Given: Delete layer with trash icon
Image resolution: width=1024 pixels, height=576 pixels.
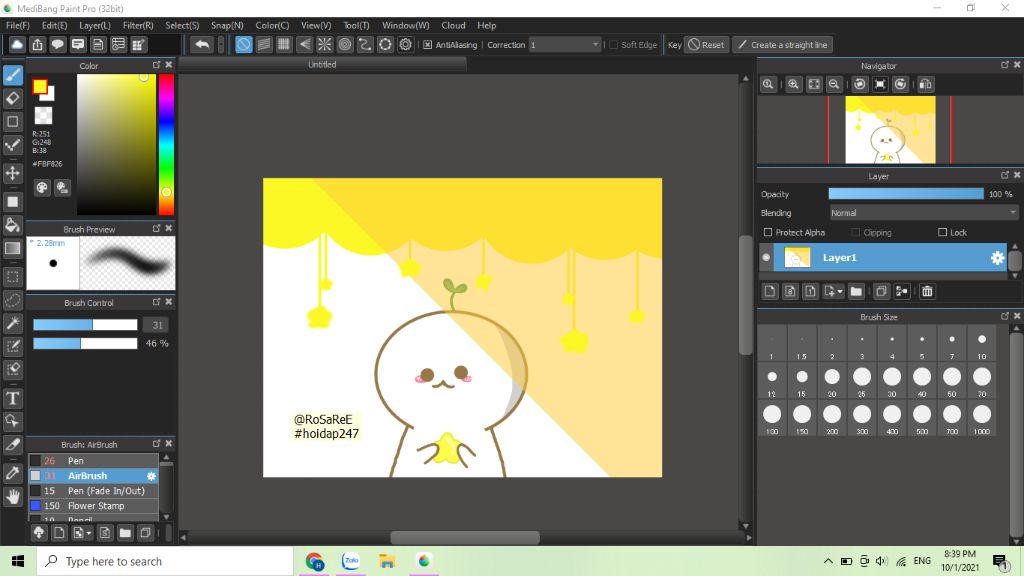Looking at the screenshot, I should coord(927,291).
